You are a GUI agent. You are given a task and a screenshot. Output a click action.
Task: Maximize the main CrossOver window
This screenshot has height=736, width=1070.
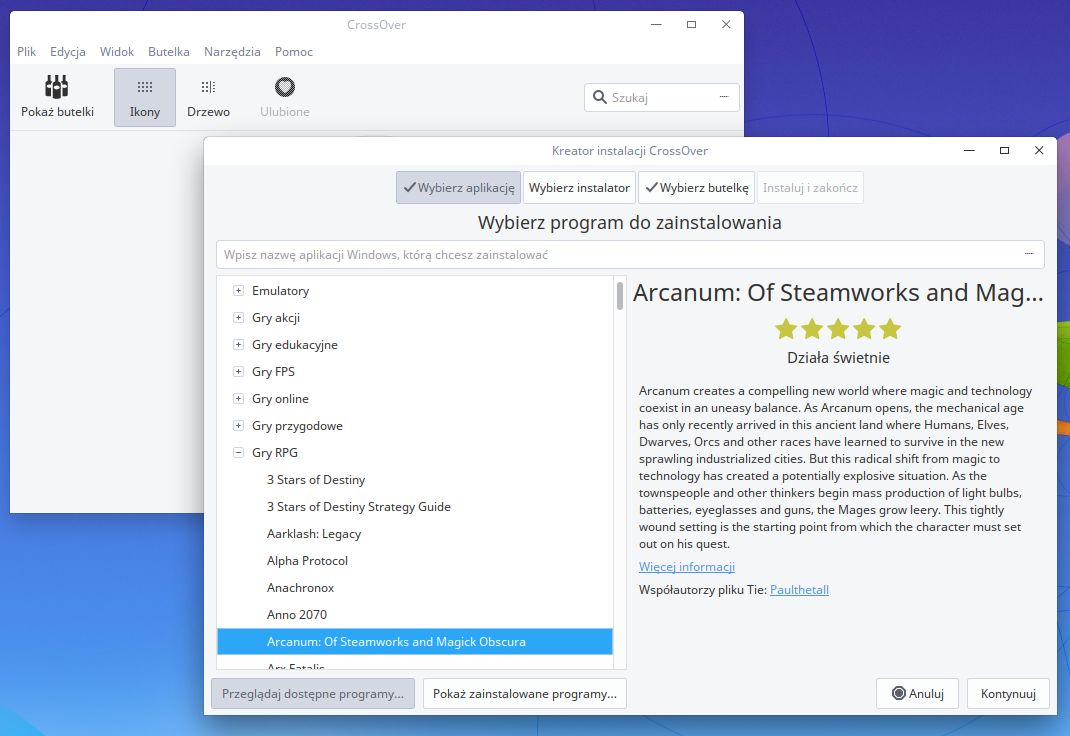691,25
